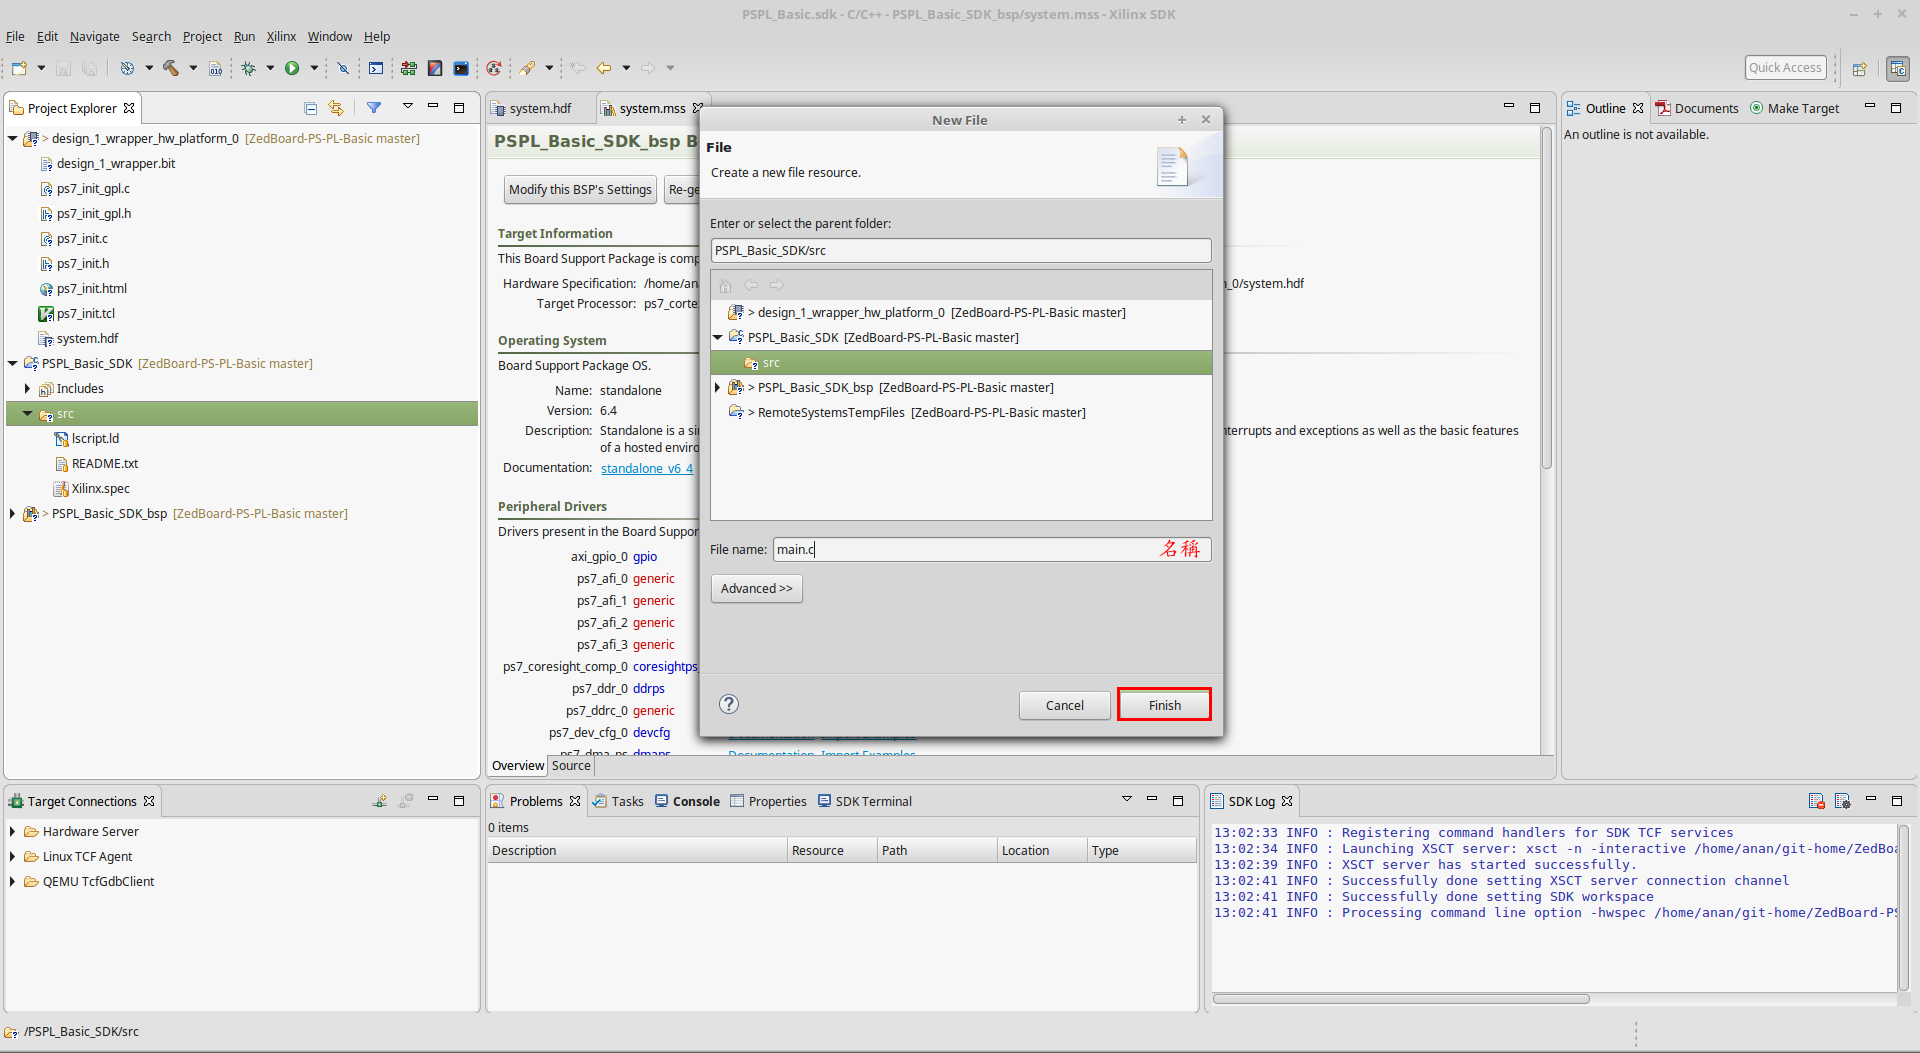Open the New wizard toolbar icon
The image size is (1920, 1053).
19,68
